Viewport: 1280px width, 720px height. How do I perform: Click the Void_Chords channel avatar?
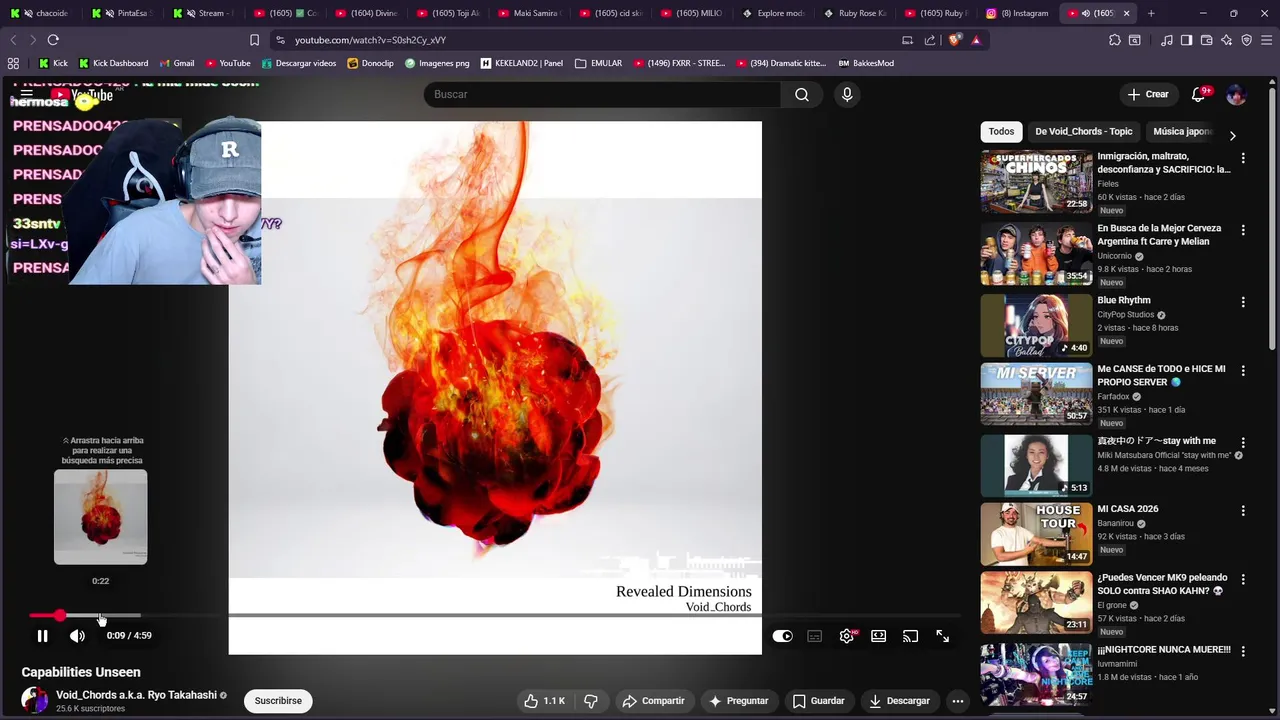point(35,701)
